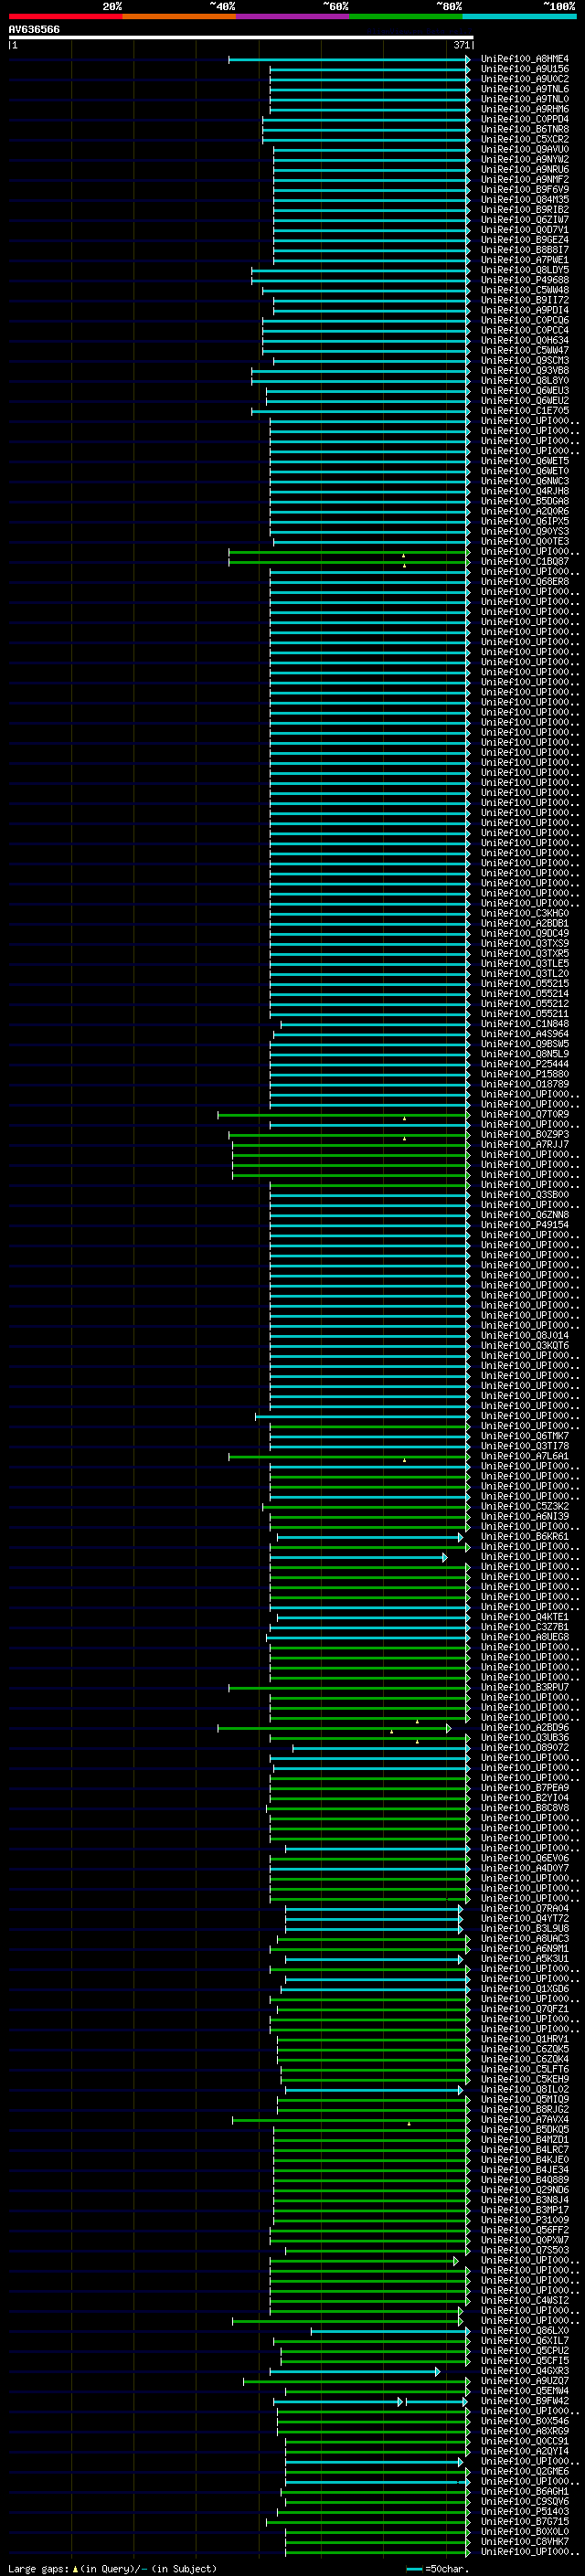Viewport: 585px width, 2576px height.
Task: Open hit UniRef100_Q9BSW5
Action: [x=525, y=1044]
